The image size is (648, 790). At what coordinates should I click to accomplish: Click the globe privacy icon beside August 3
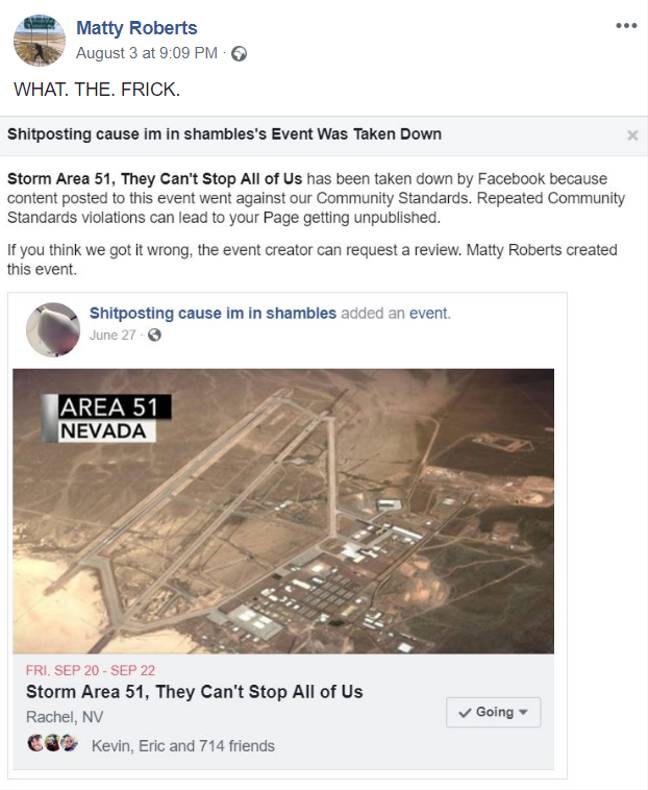point(239,53)
